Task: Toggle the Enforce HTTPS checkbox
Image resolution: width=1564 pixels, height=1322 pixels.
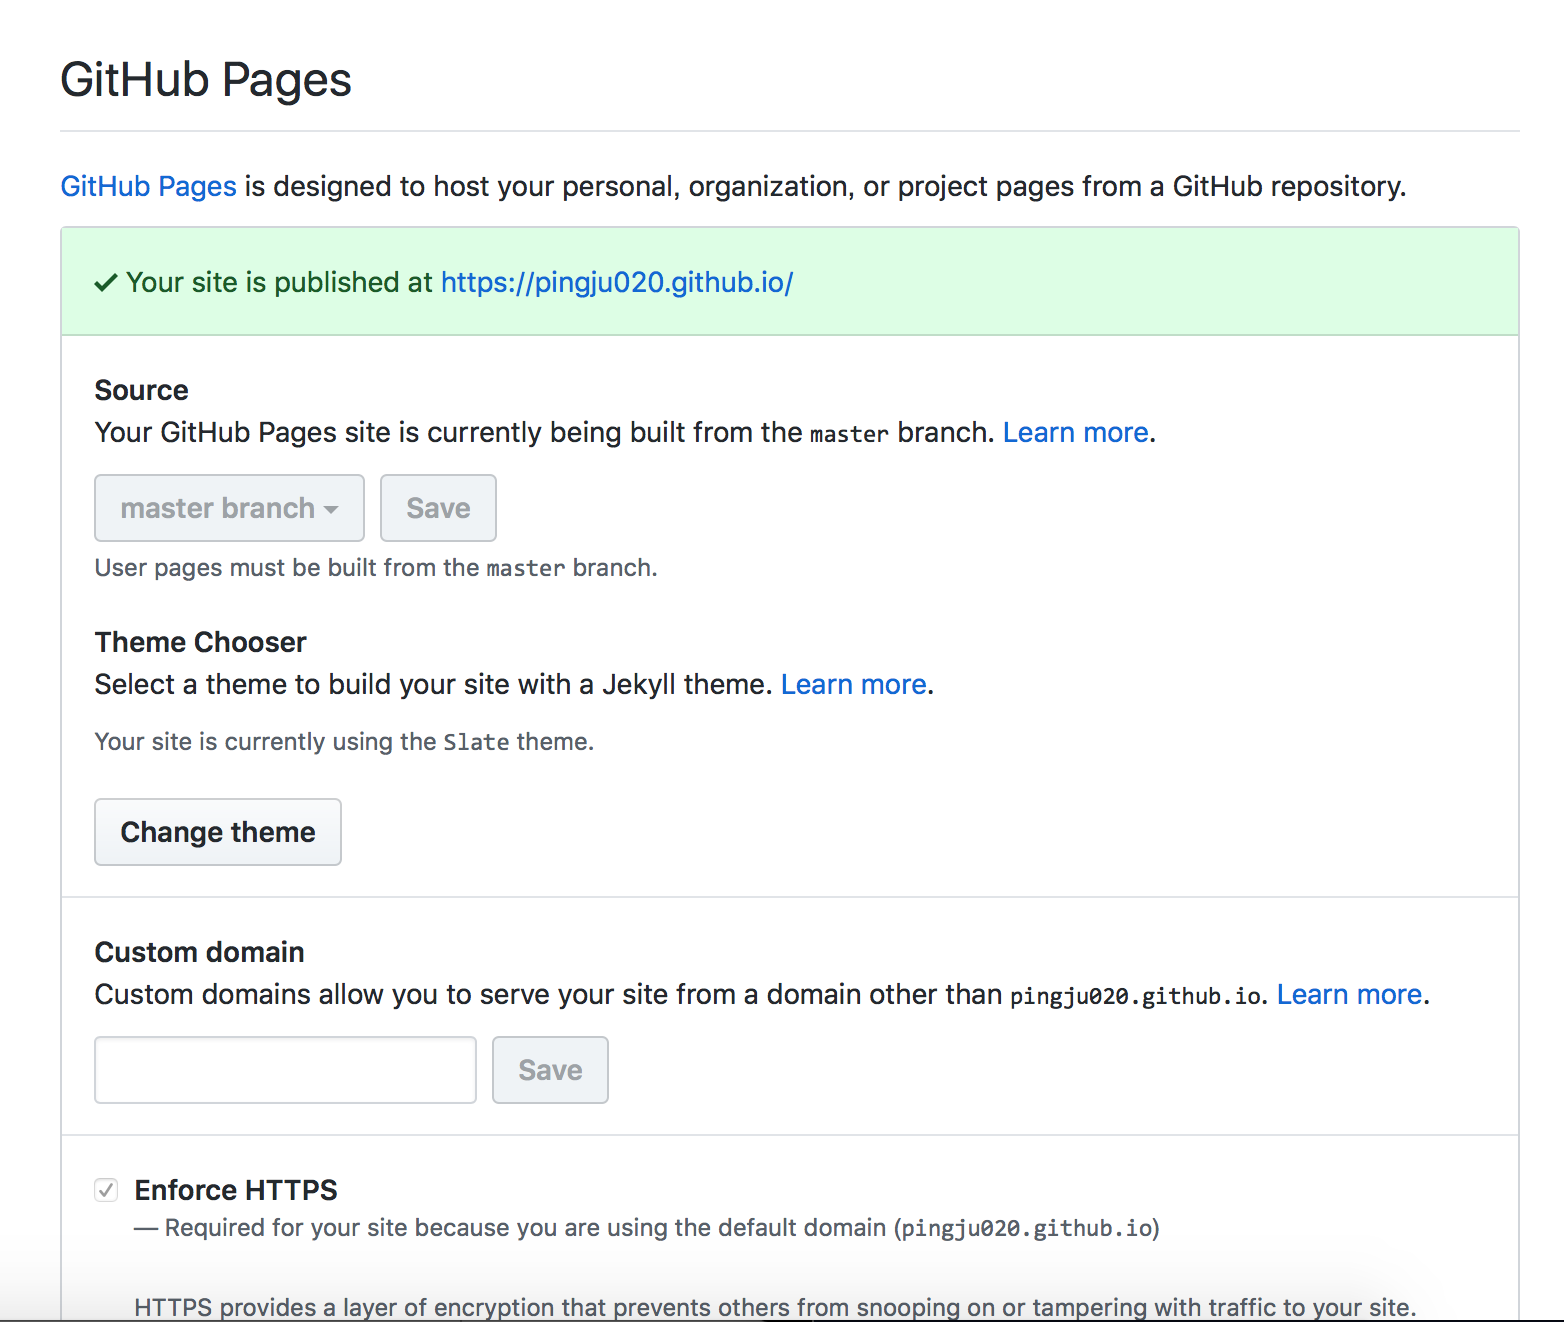Action: pyautogui.click(x=106, y=1190)
